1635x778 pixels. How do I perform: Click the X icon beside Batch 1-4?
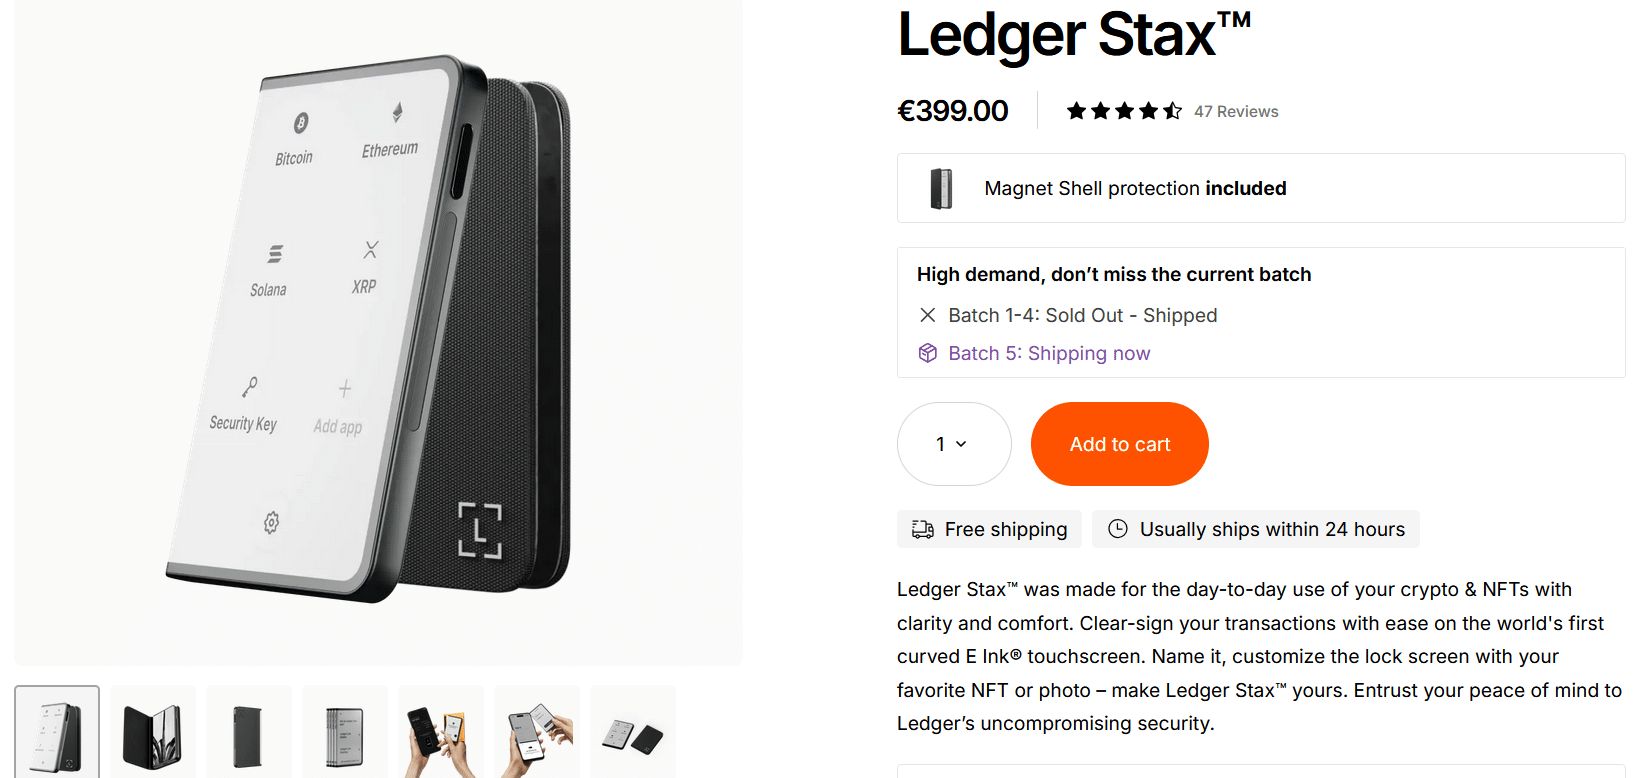point(928,315)
